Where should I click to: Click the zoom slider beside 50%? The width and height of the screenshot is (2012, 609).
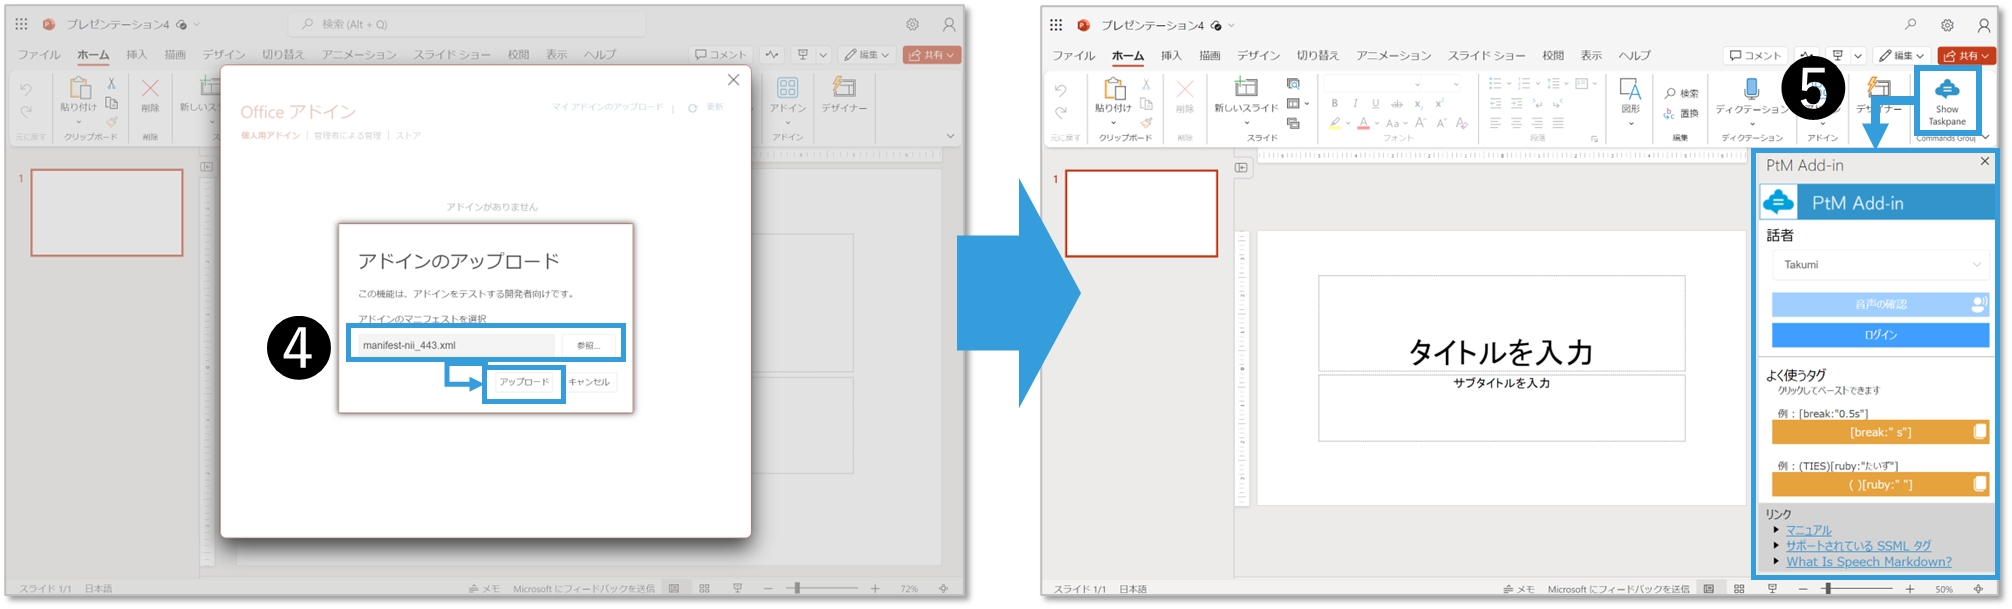[x=1827, y=589]
